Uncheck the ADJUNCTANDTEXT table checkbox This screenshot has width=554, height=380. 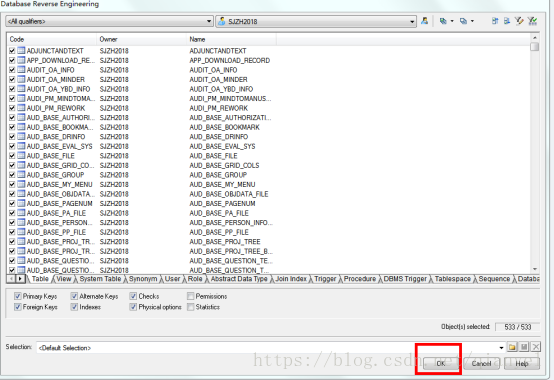(12, 51)
